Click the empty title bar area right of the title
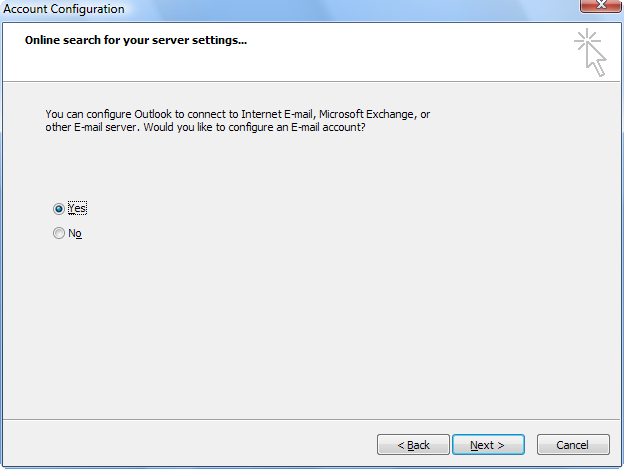 pyautogui.click(x=350, y=9)
